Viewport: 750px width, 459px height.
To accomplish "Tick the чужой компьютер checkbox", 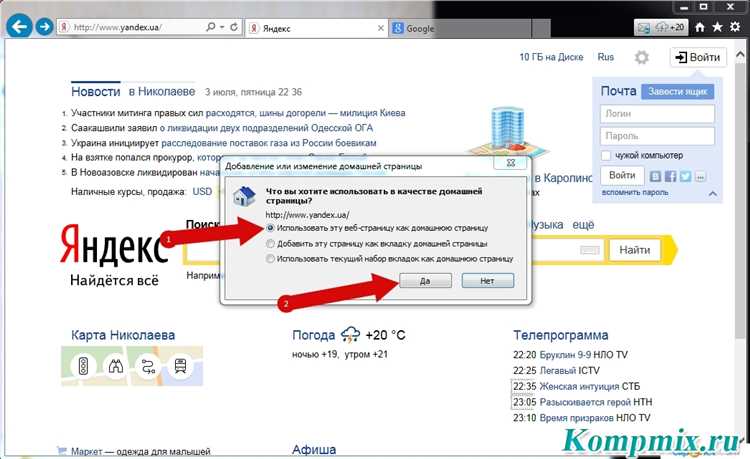I will tap(606, 155).
